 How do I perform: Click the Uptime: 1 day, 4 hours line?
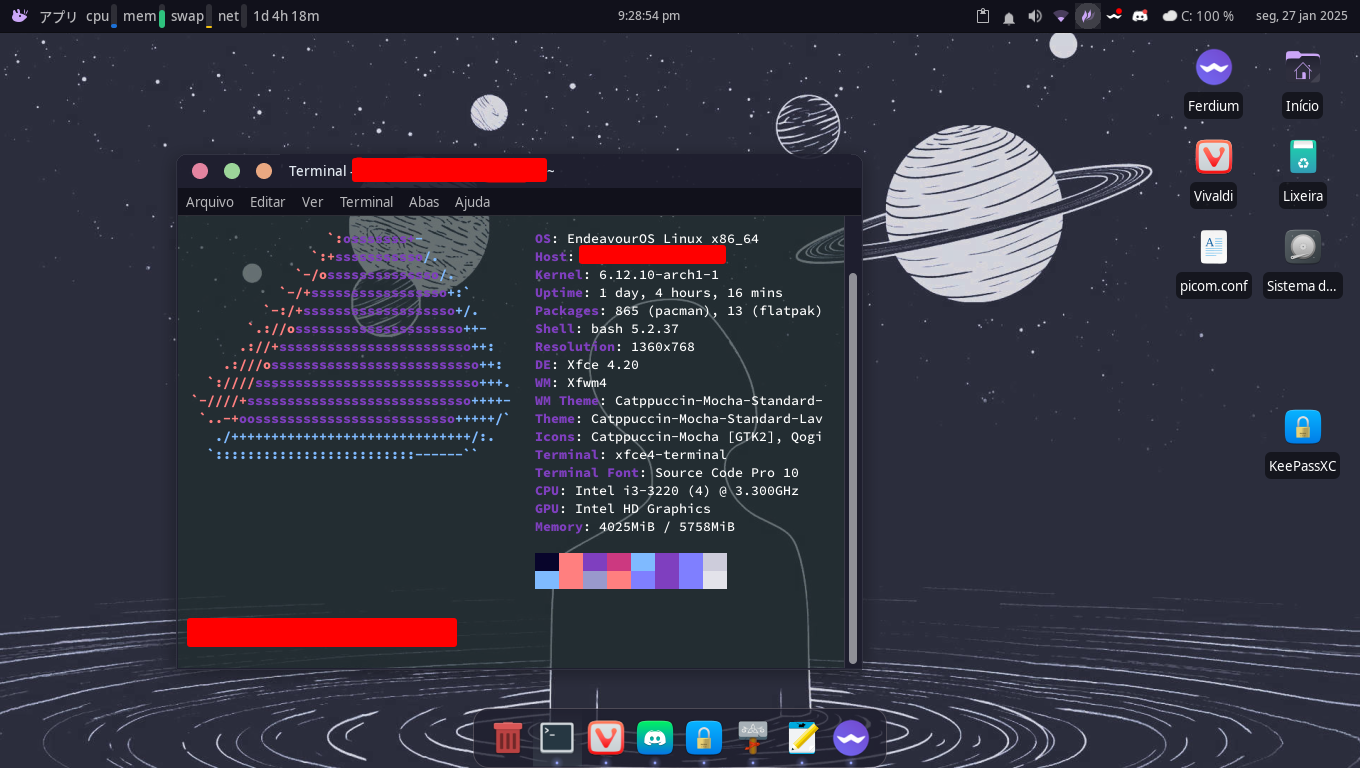point(659,293)
